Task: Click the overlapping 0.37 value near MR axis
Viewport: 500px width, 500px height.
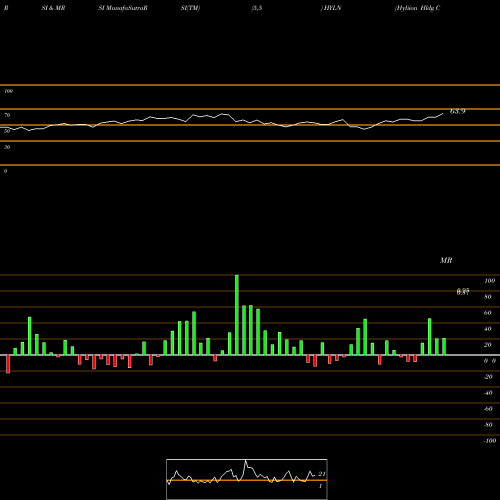Action: (463, 292)
